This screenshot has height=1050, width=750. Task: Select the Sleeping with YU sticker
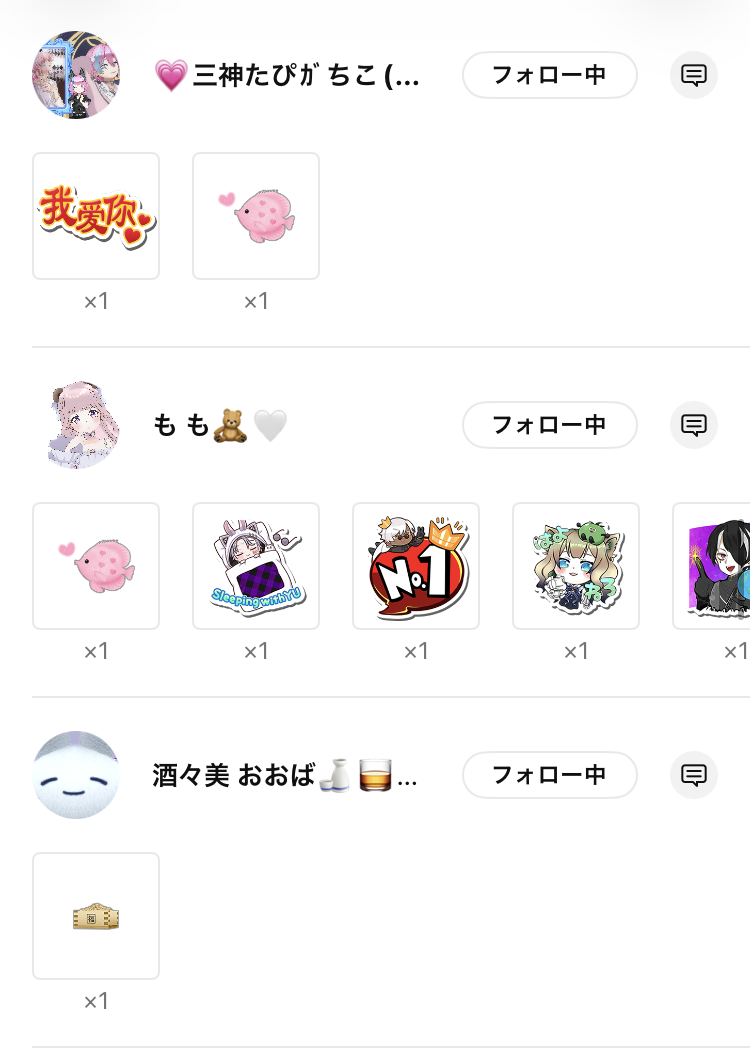256,566
